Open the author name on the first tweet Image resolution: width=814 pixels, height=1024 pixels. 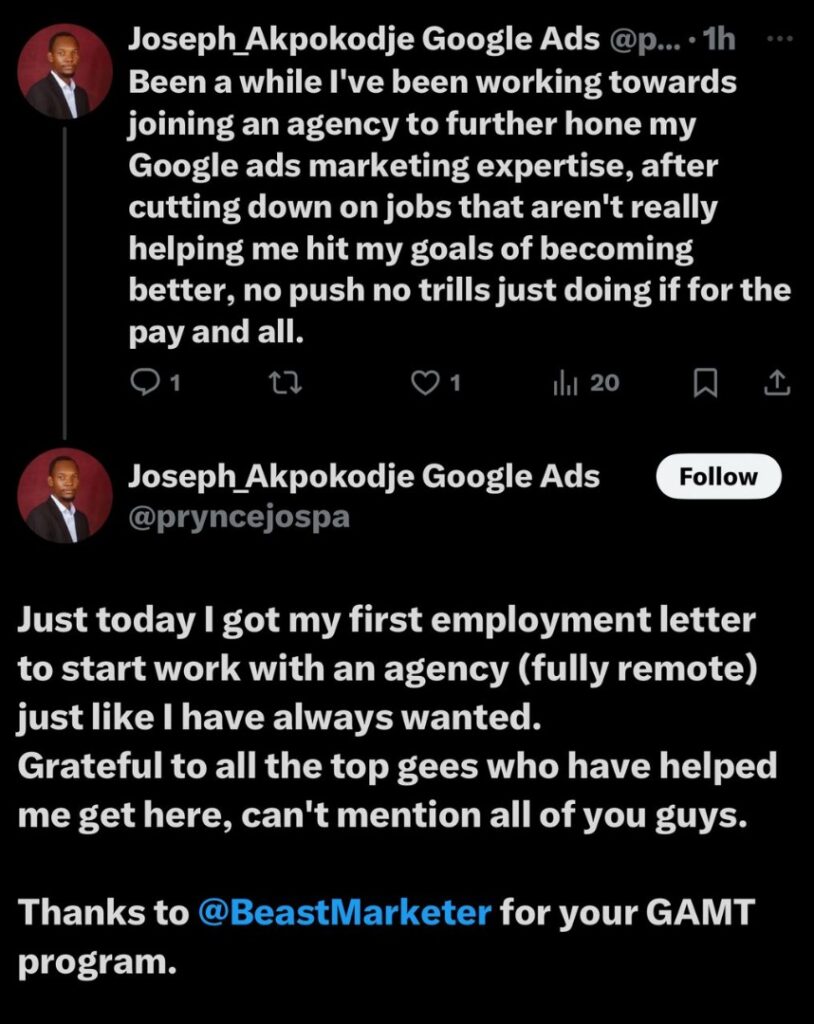364,40
